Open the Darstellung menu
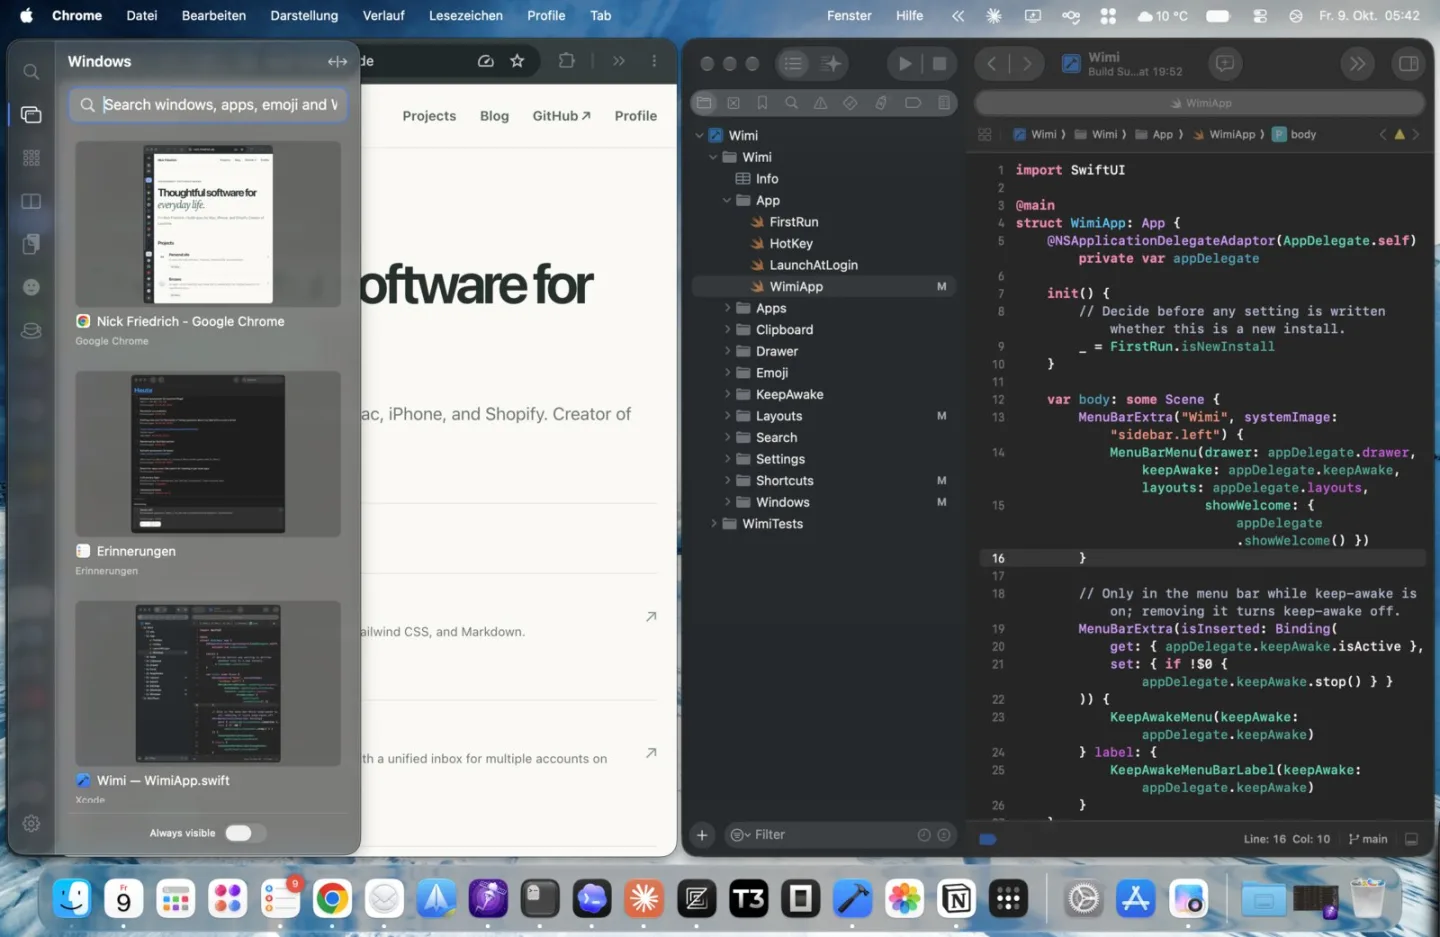 point(304,16)
